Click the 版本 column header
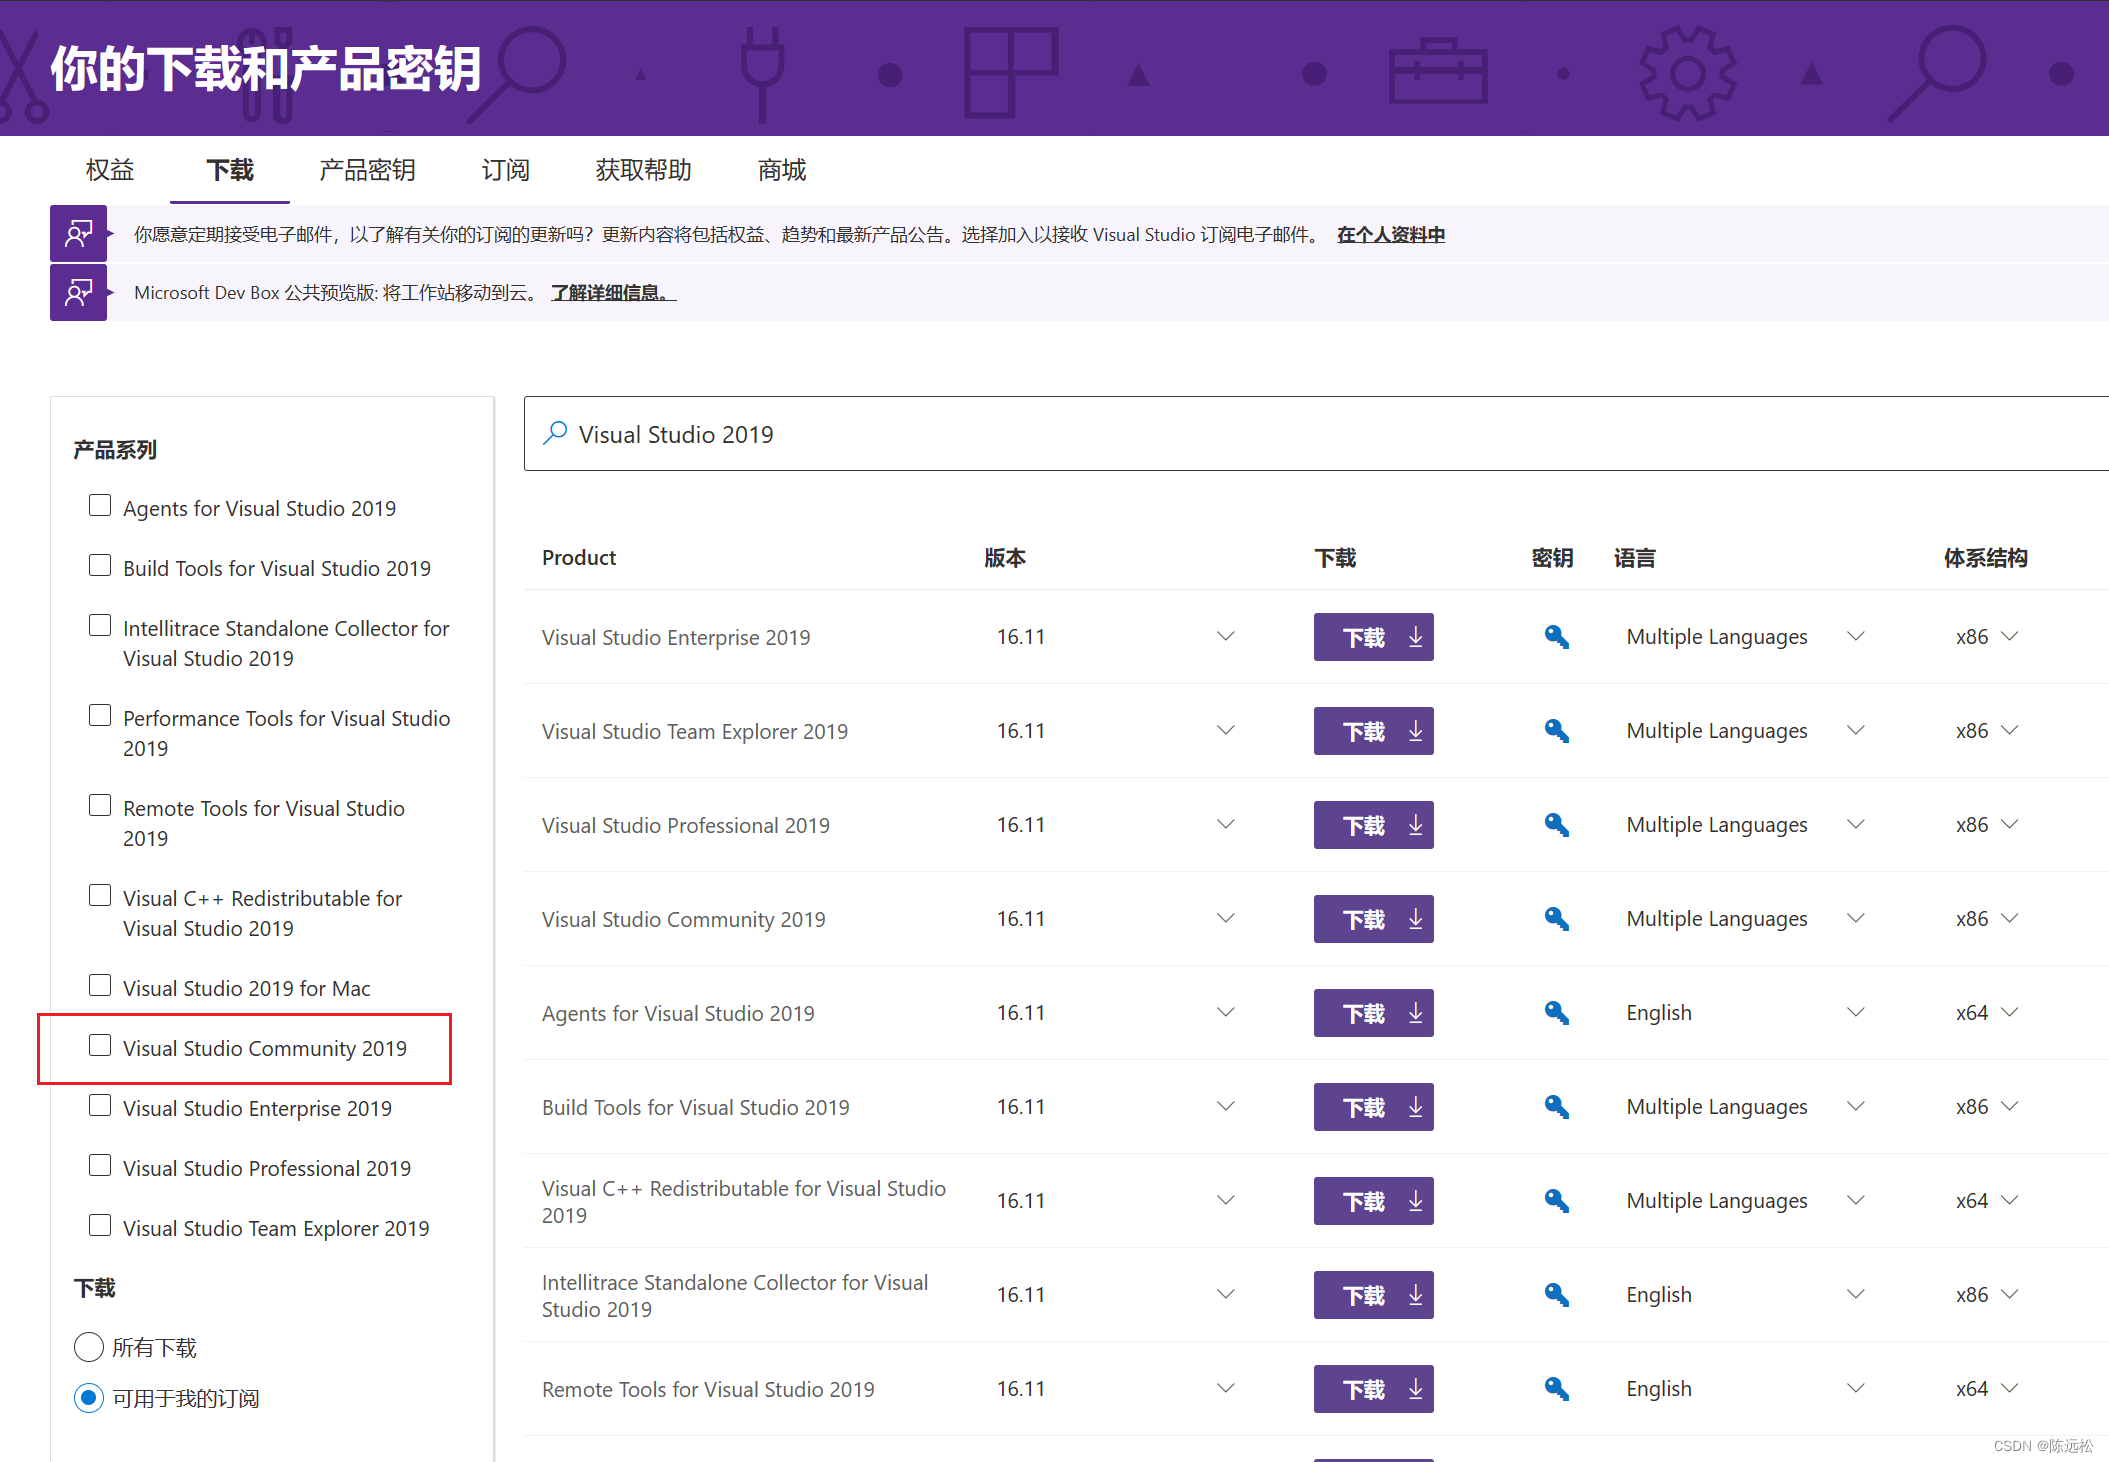Image resolution: width=2109 pixels, height=1462 pixels. tap(1005, 558)
